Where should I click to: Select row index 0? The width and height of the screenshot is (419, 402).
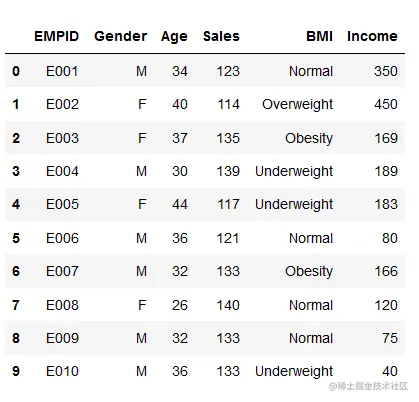pyautogui.click(x=16, y=71)
